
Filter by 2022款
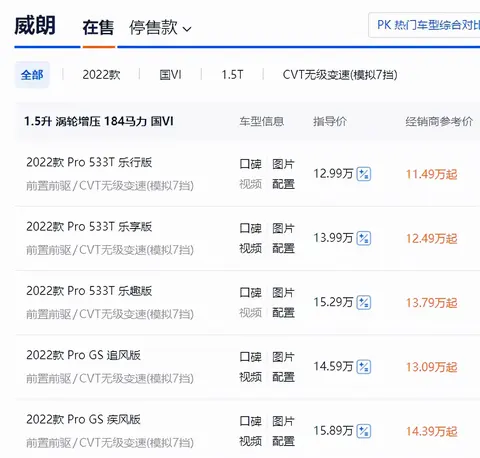point(101,75)
